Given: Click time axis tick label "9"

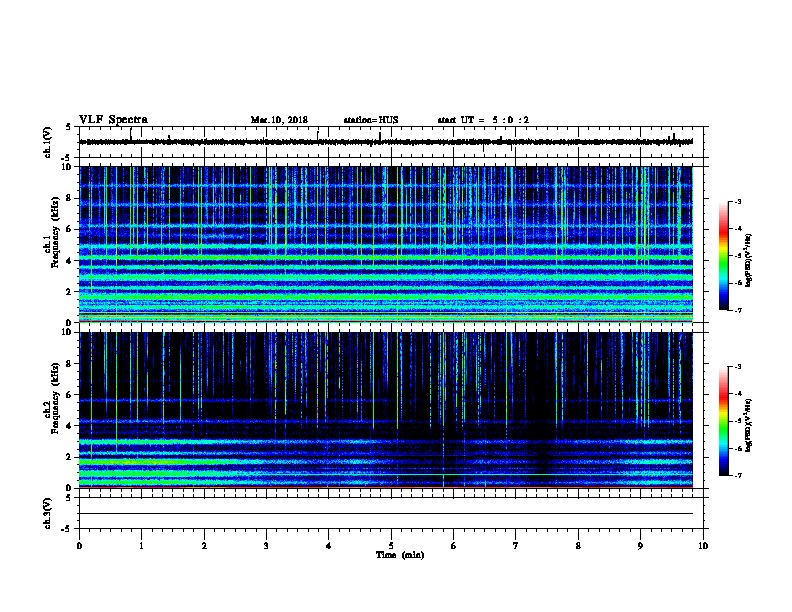Looking at the screenshot, I should [x=640, y=546].
